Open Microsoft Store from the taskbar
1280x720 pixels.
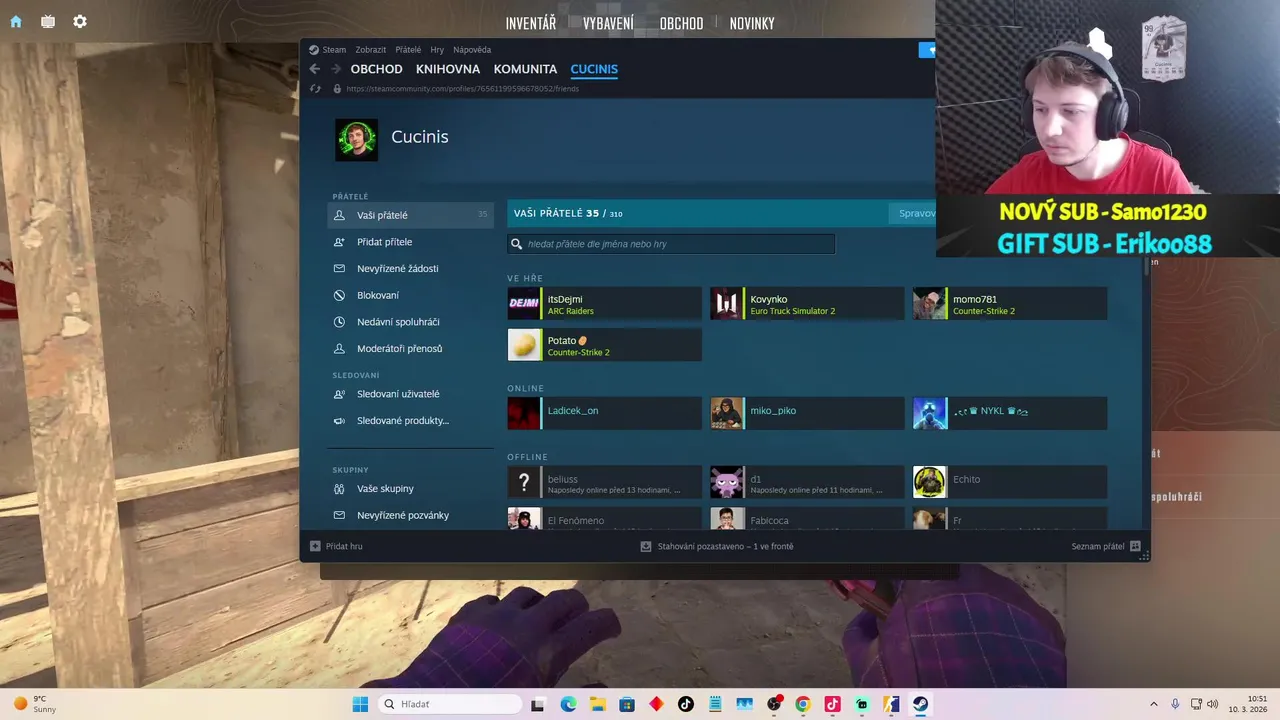click(626, 704)
